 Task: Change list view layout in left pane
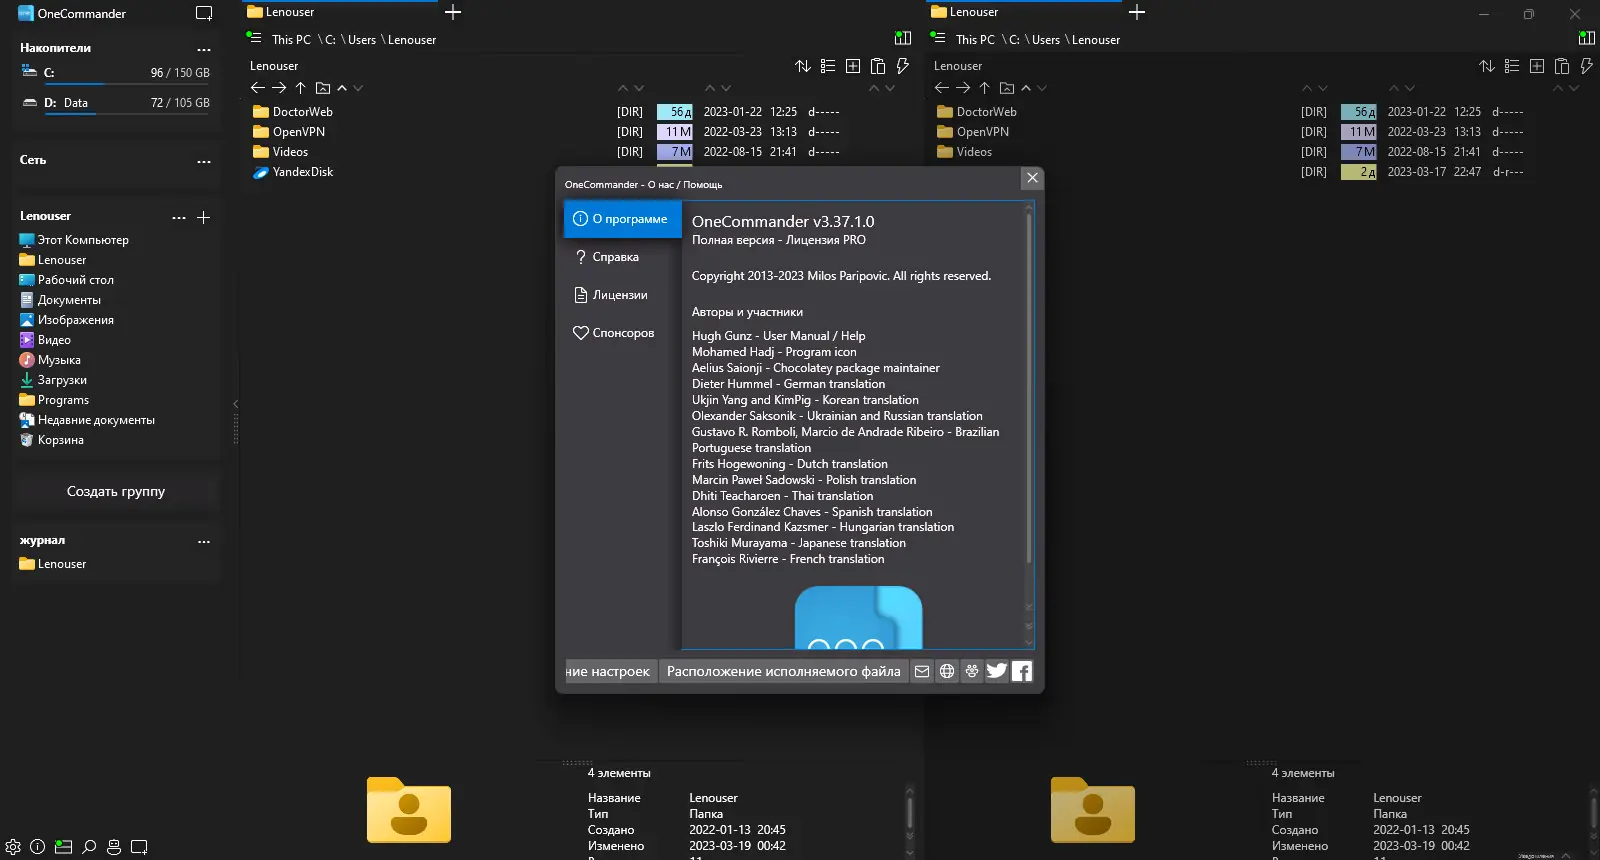click(828, 66)
